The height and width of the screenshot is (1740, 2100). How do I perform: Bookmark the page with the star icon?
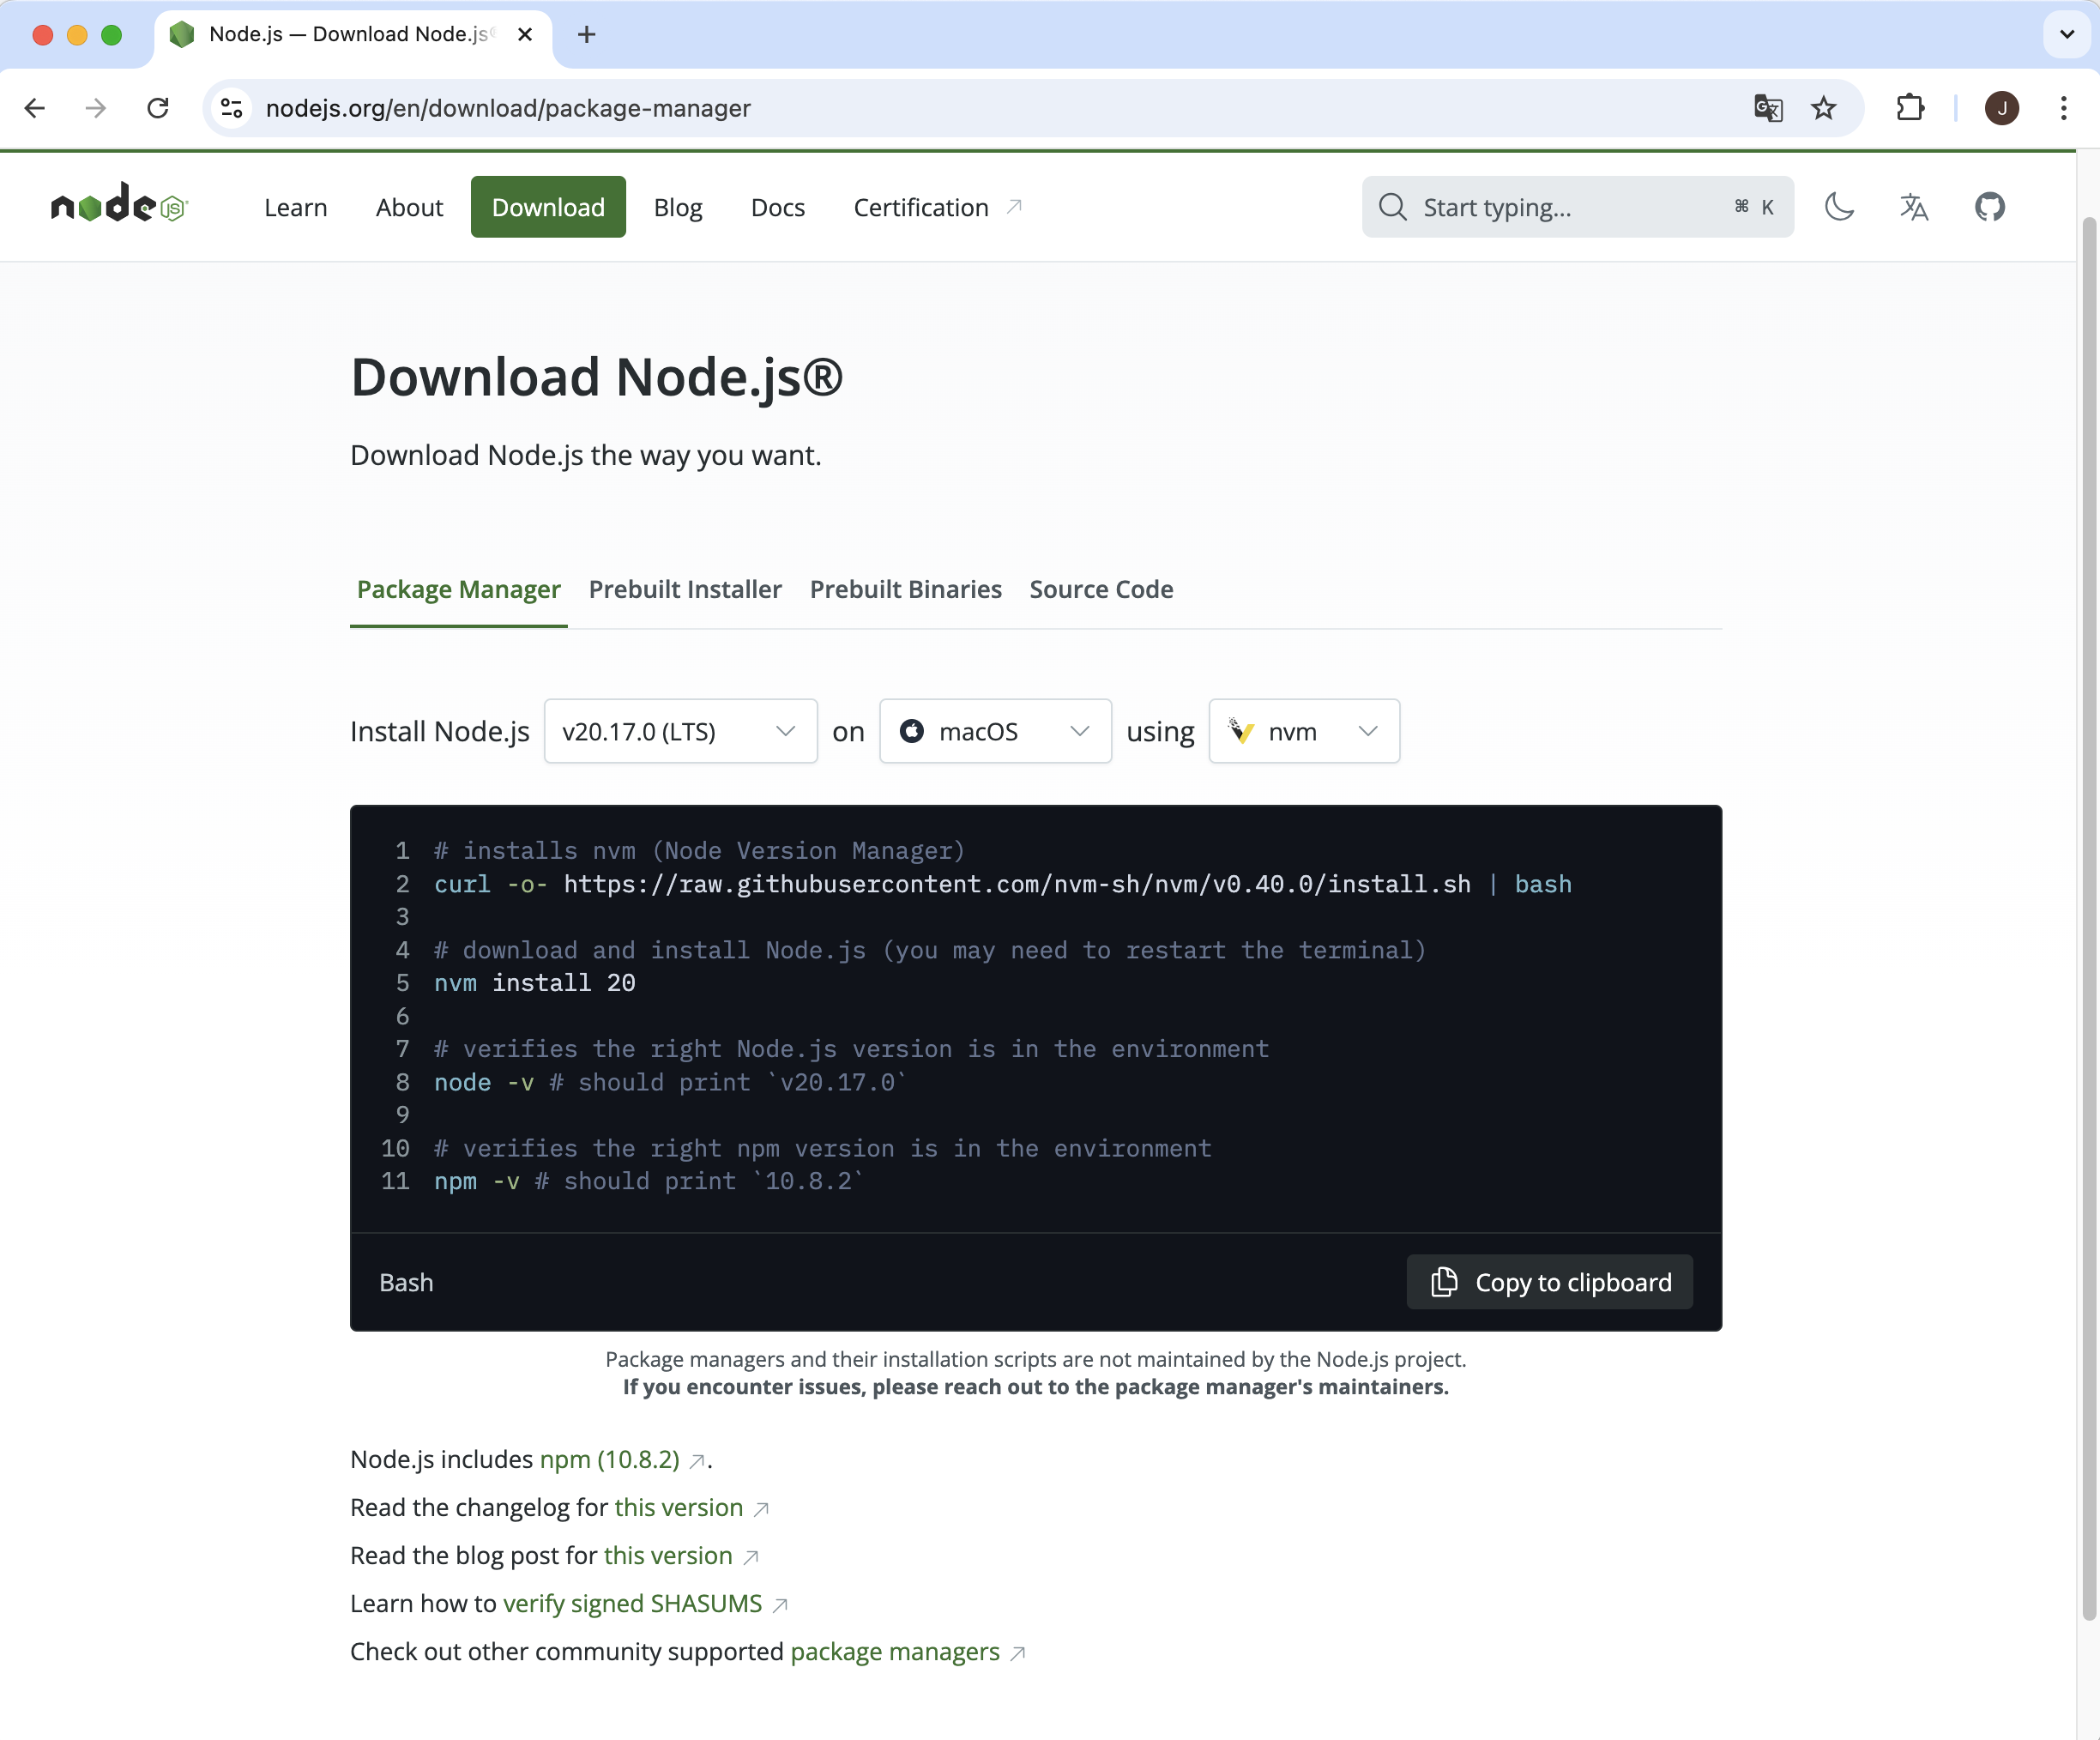(x=1824, y=108)
